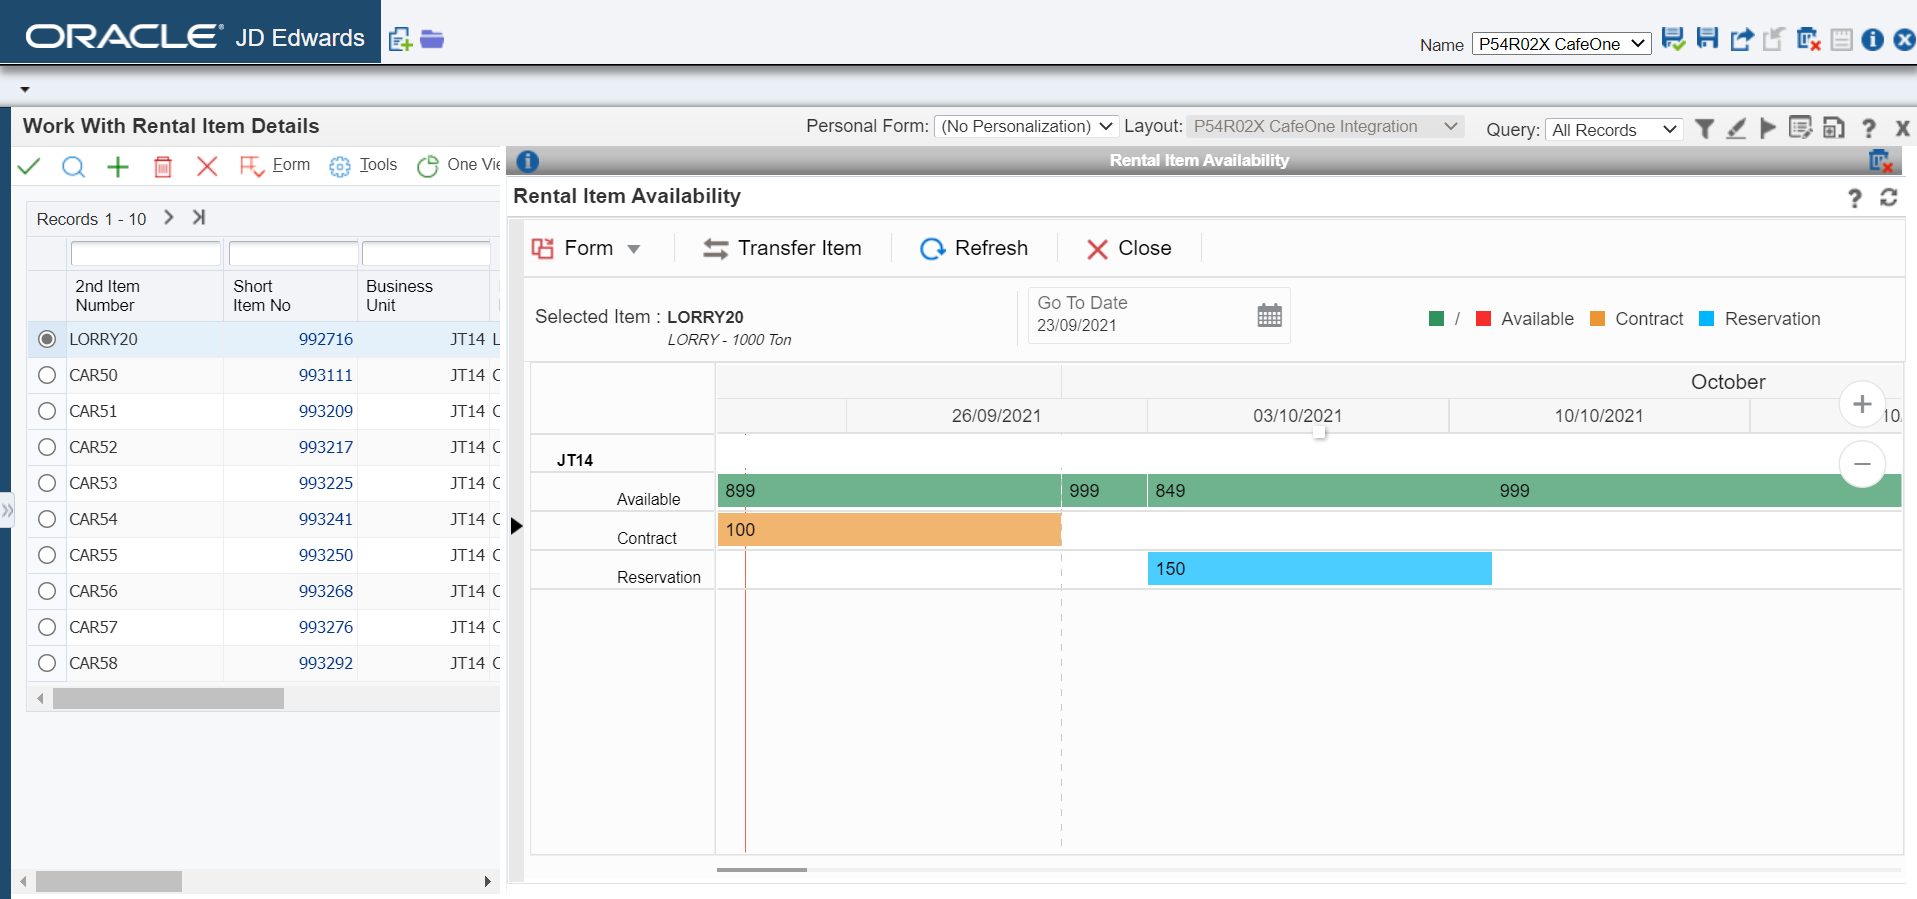Click the black triangle splitter between the panes
The width and height of the screenshot is (1917, 899).
tap(516, 525)
